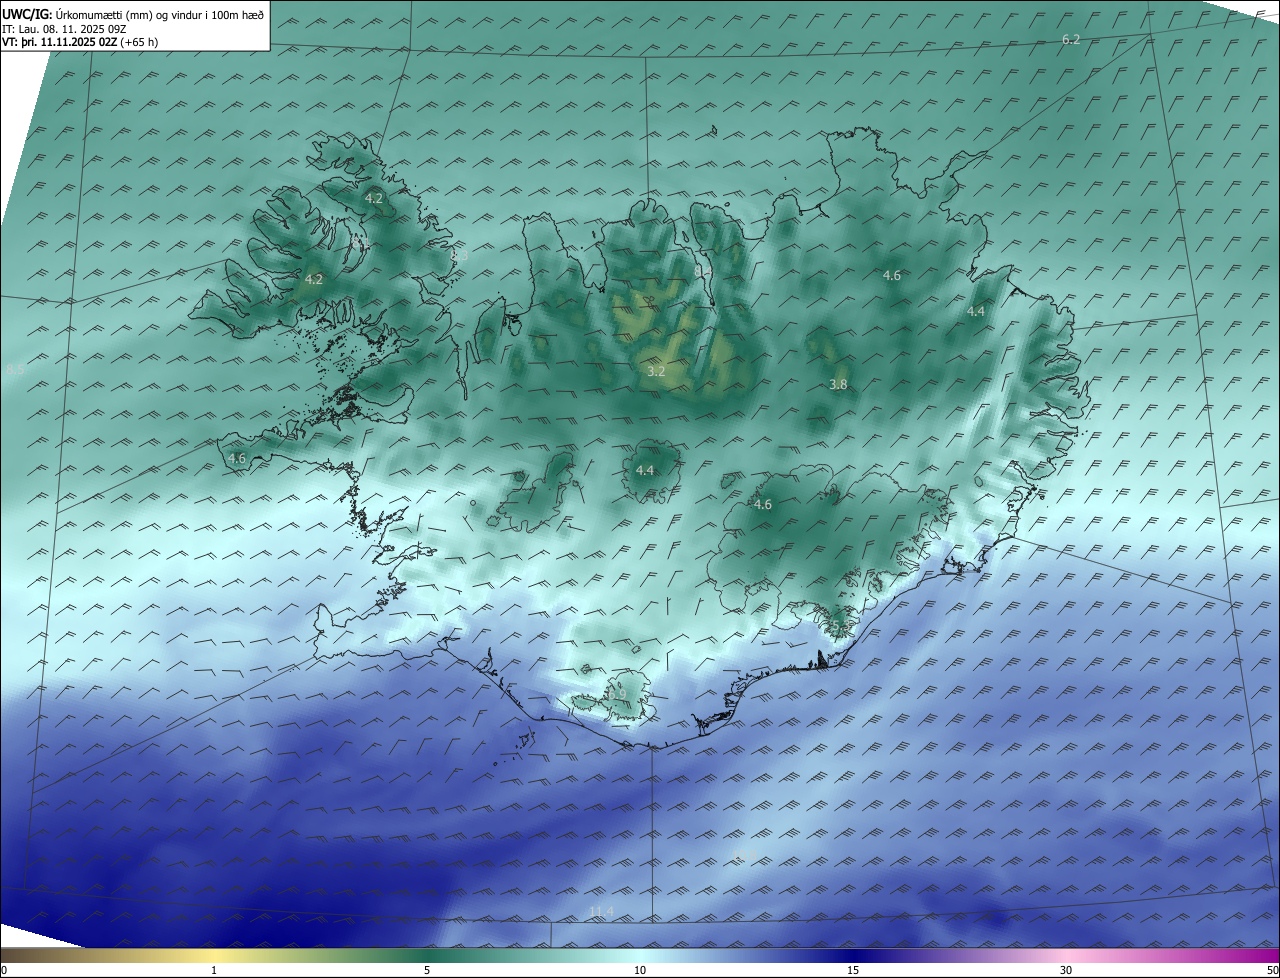Click the legend tick label 1

click(215, 970)
